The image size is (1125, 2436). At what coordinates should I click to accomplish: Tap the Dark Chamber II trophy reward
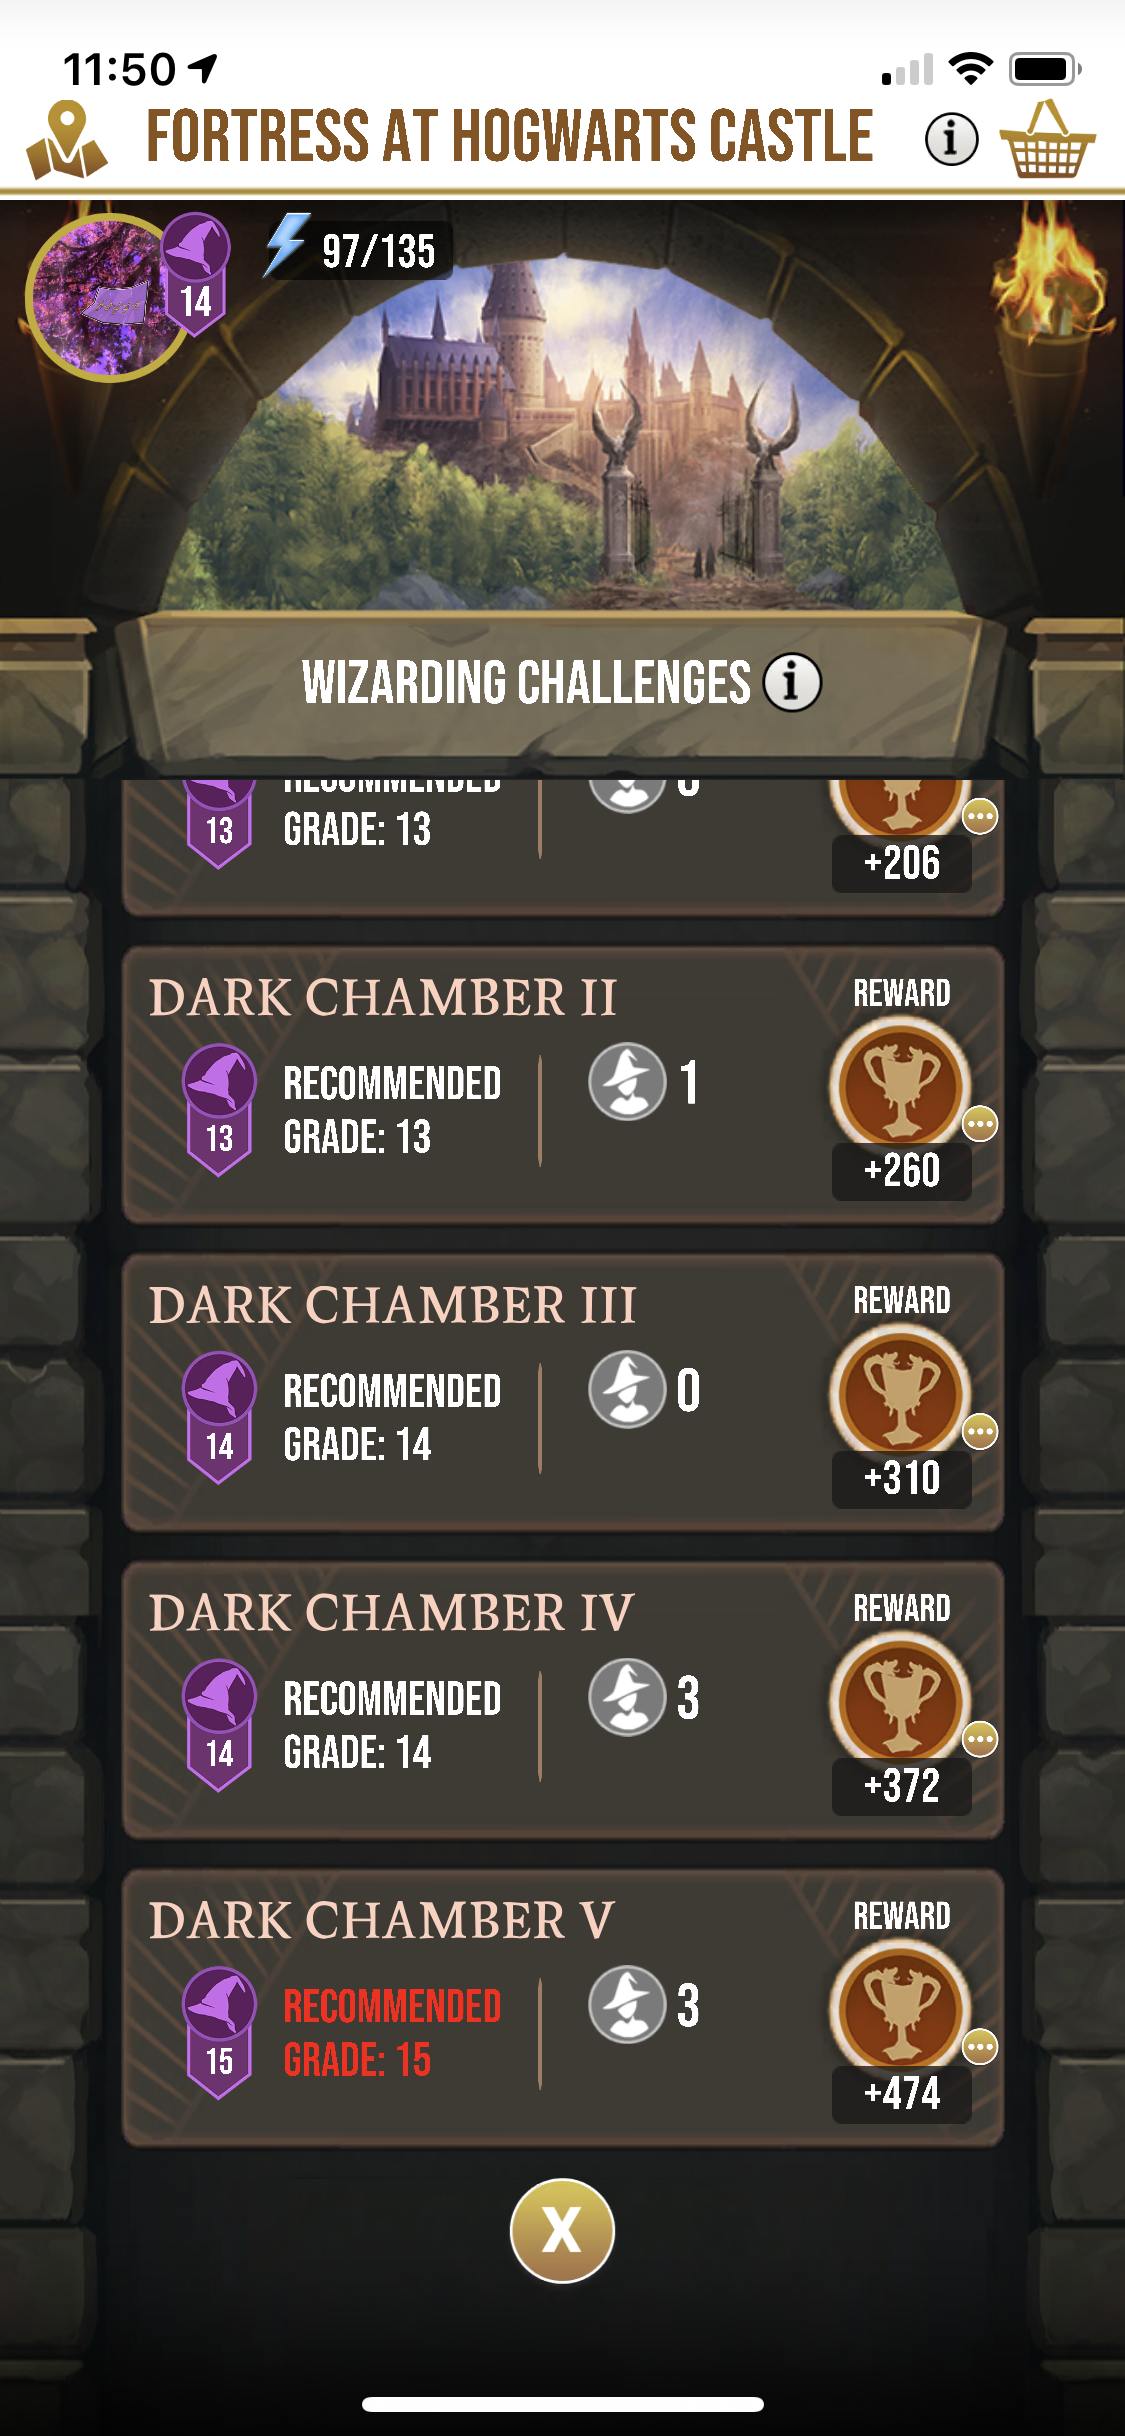pos(901,1086)
